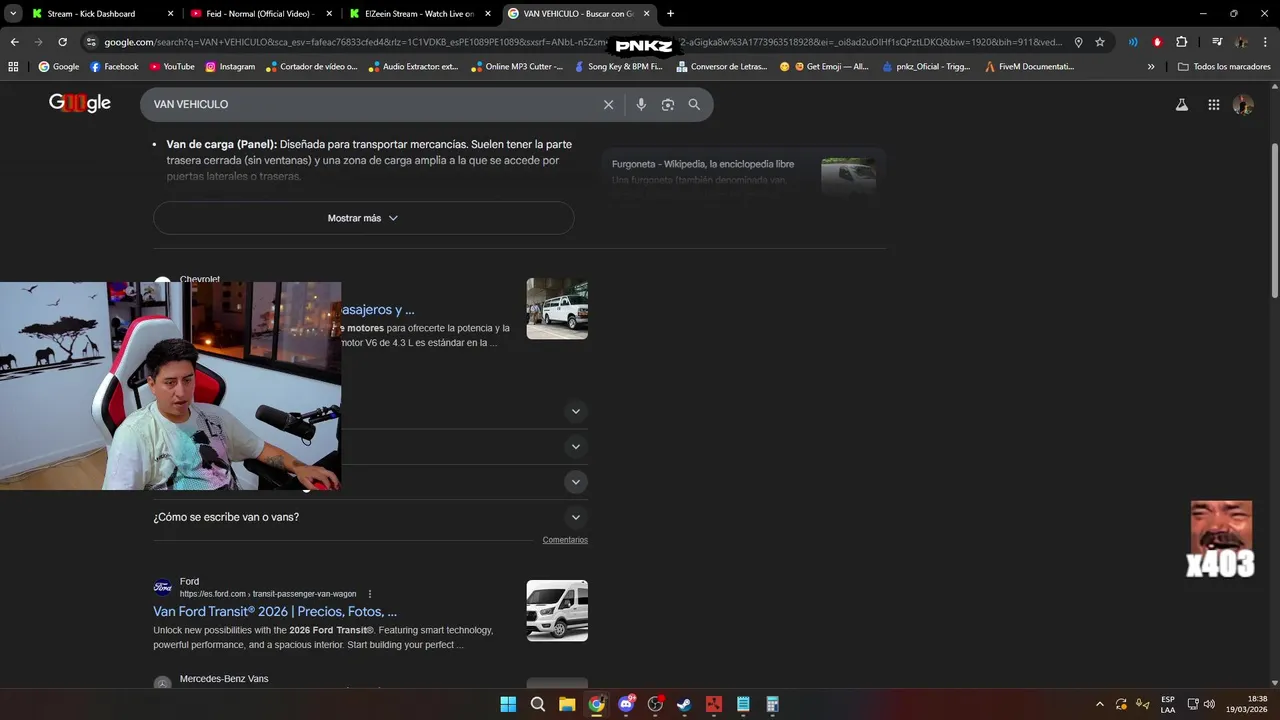Open the Todos los marcadores folder
This screenshot has width=1280, height=720.
pos(1224,67)
